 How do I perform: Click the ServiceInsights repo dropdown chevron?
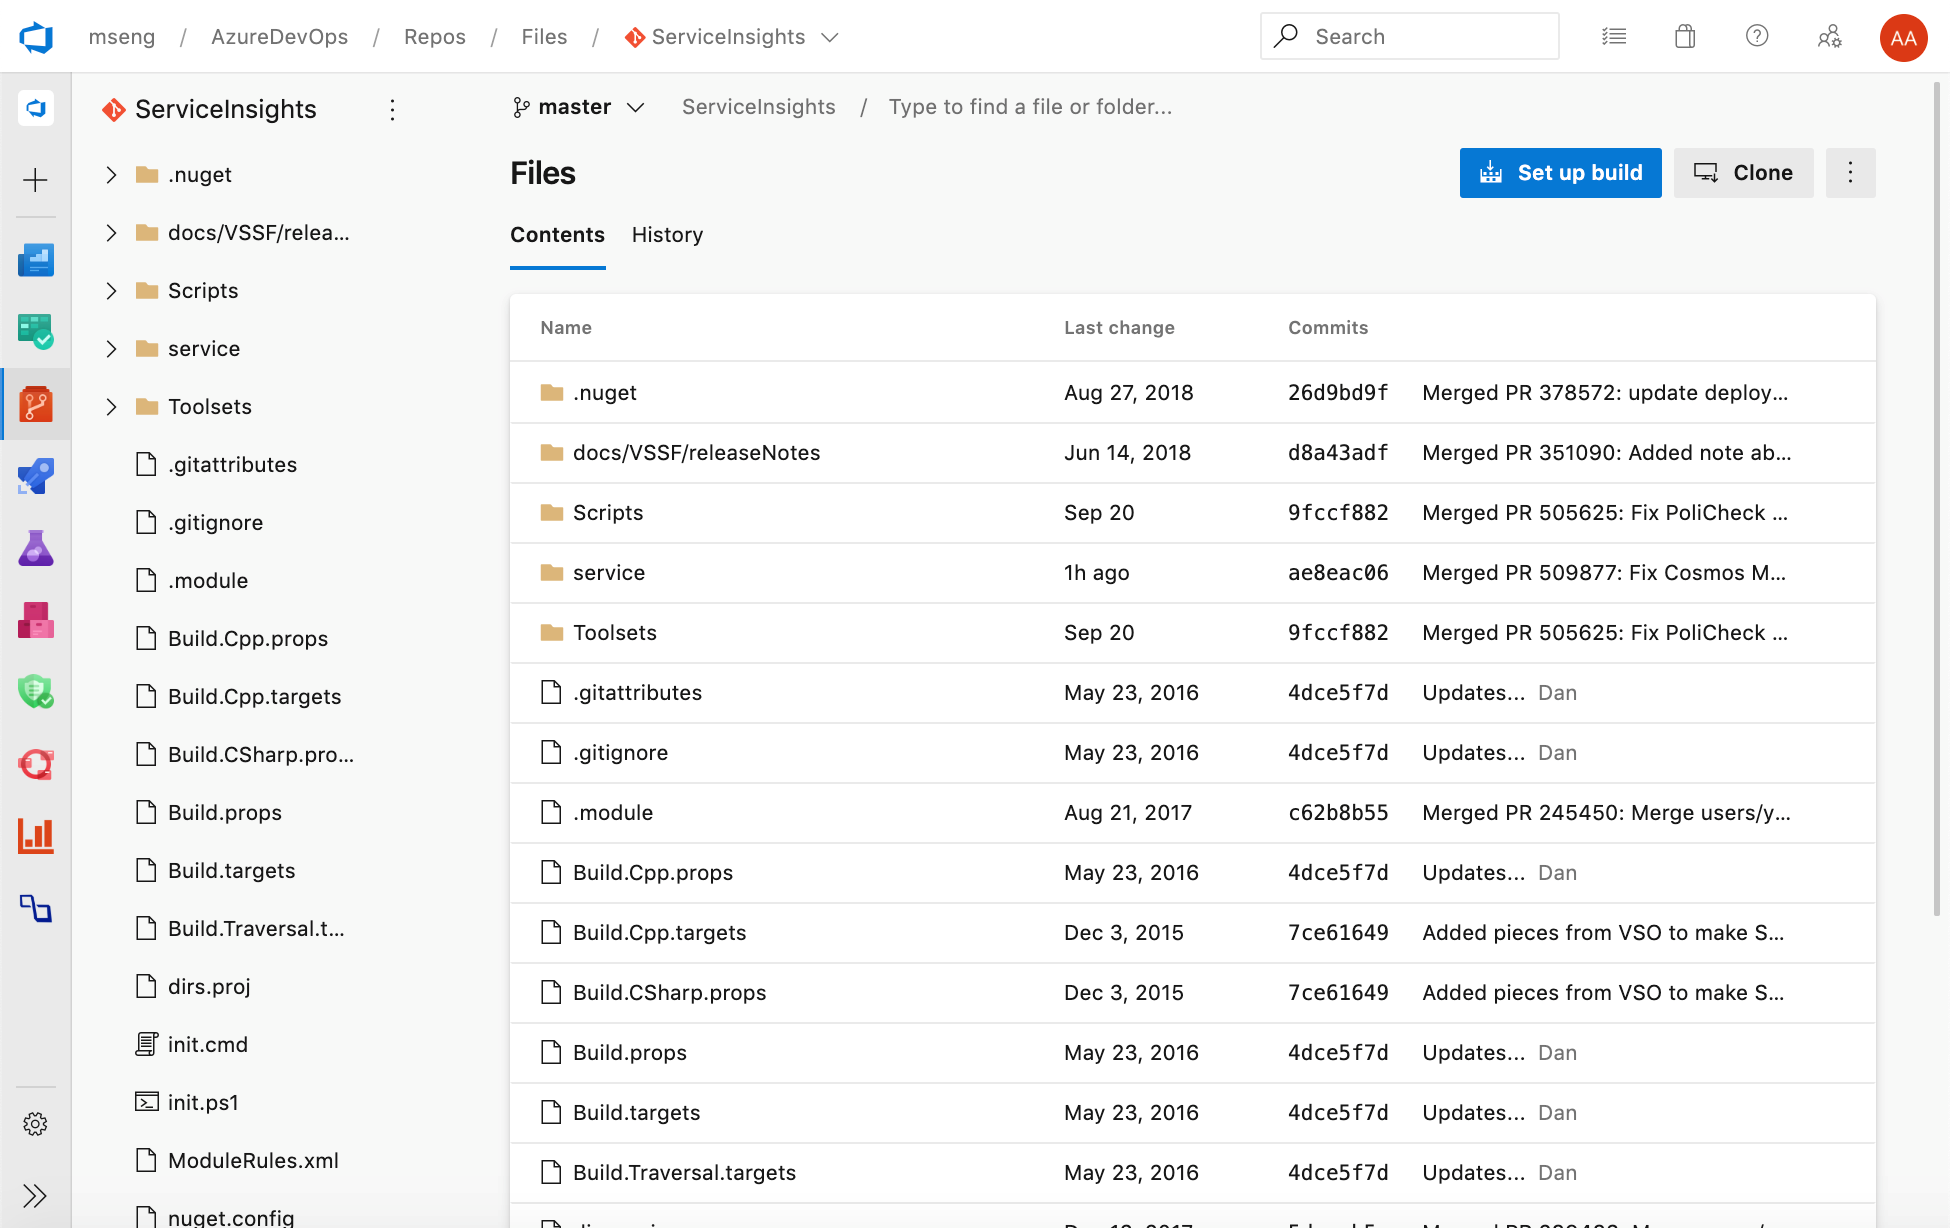[837, 35]
